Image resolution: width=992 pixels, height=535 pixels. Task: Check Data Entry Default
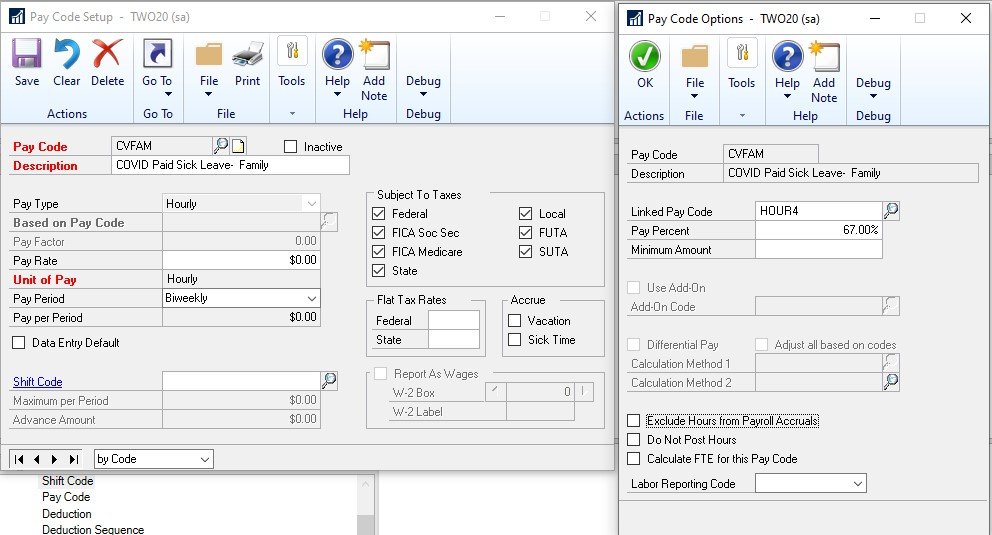pos(18,343)
